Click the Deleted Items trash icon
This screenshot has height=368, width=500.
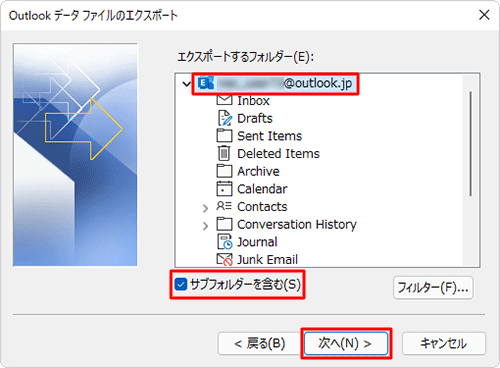(224, 153)
